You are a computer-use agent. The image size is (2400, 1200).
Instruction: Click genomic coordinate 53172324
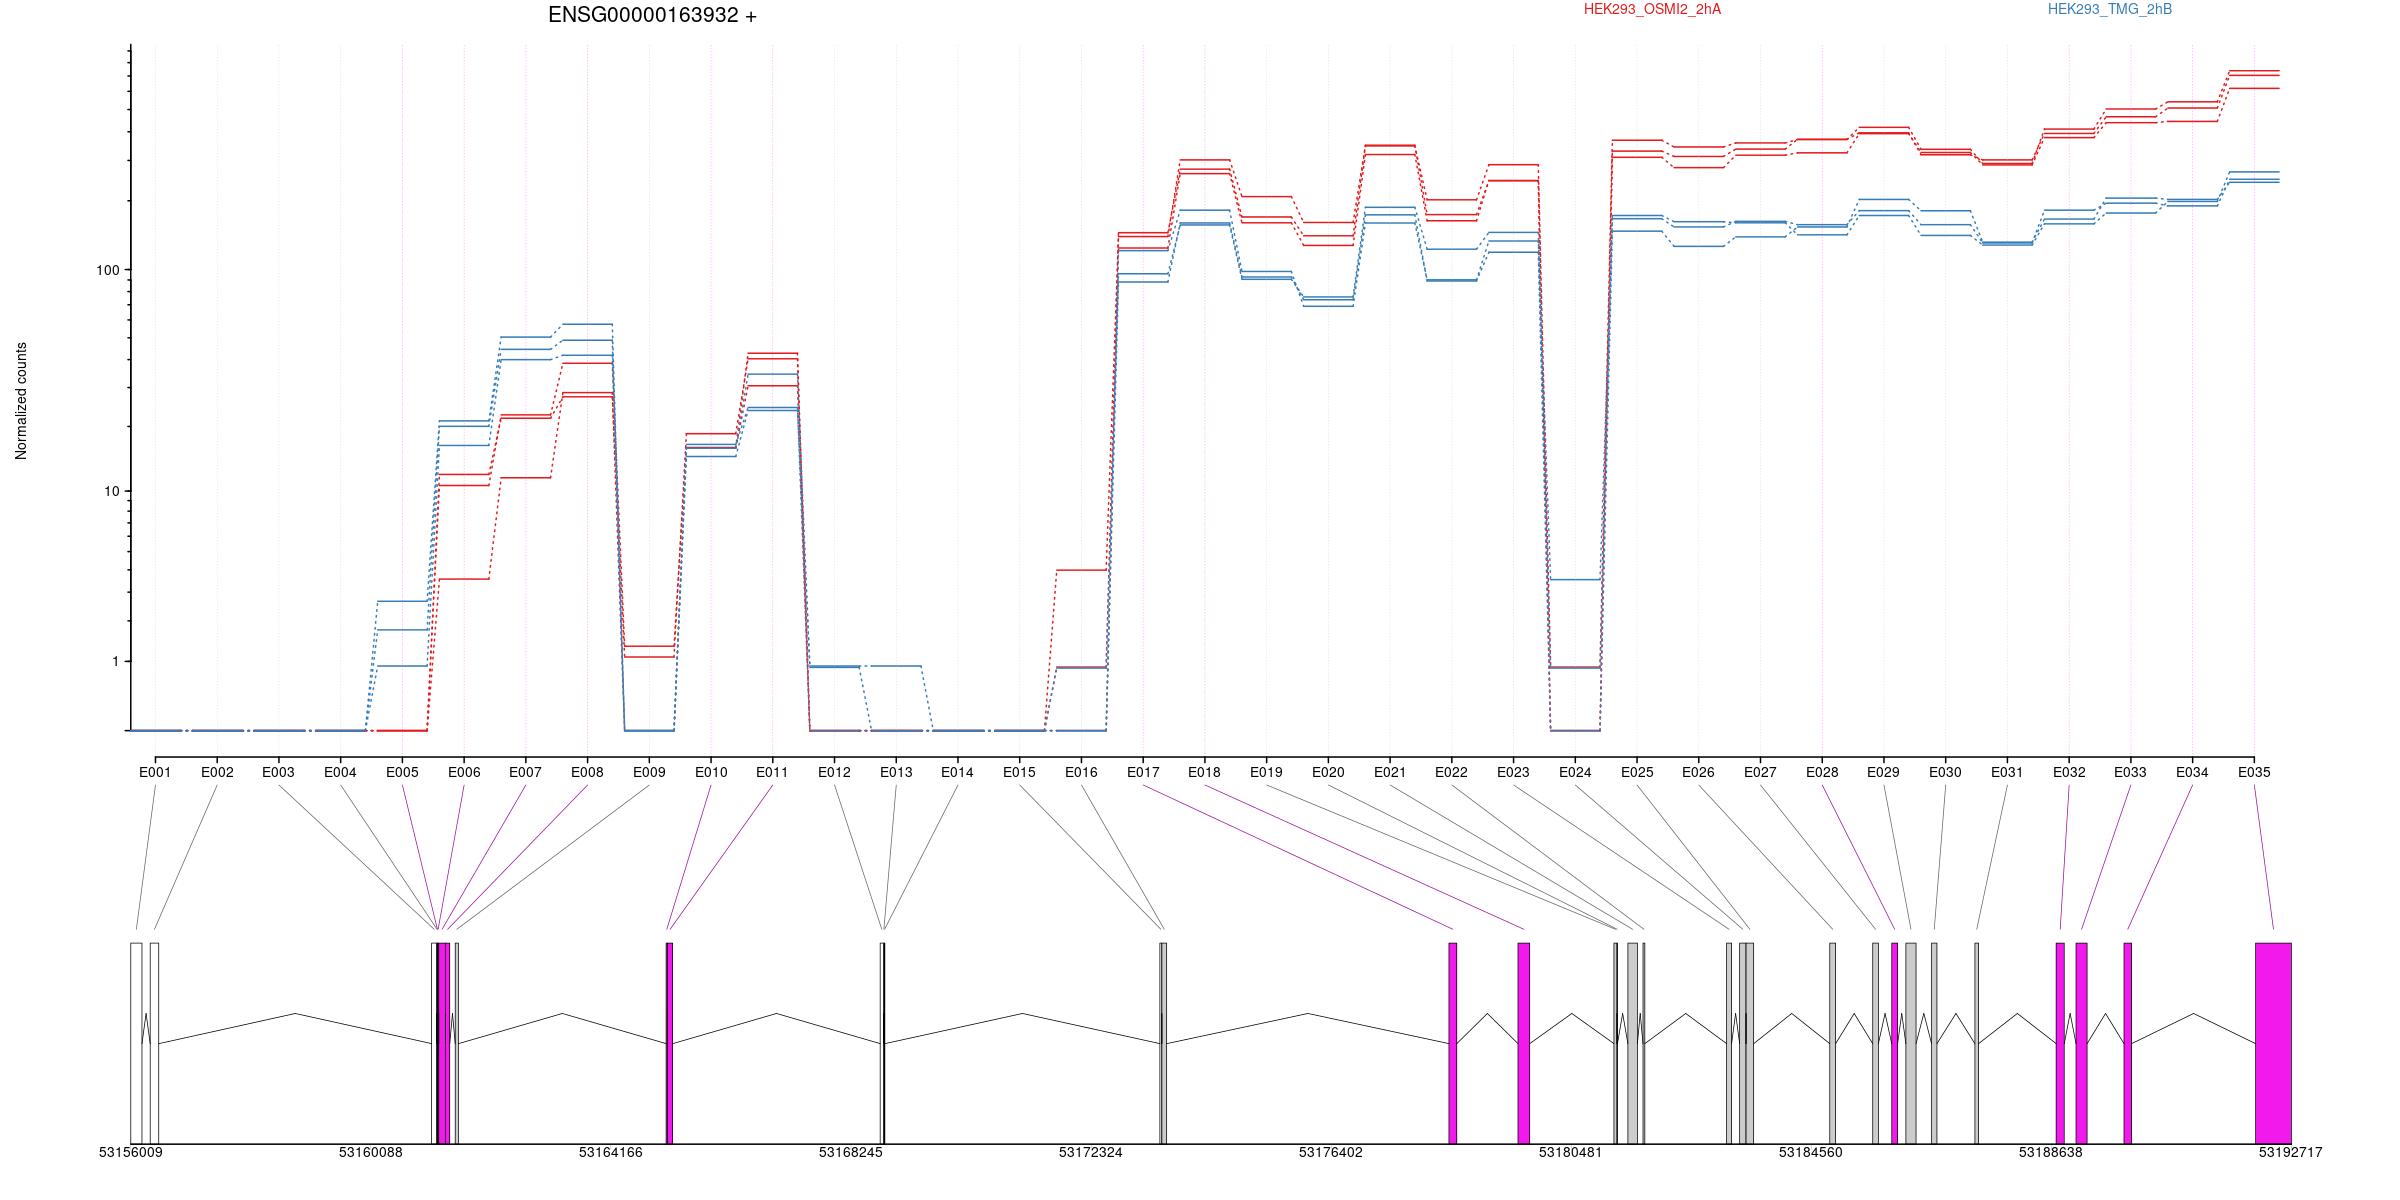tap(1091, 1152)
